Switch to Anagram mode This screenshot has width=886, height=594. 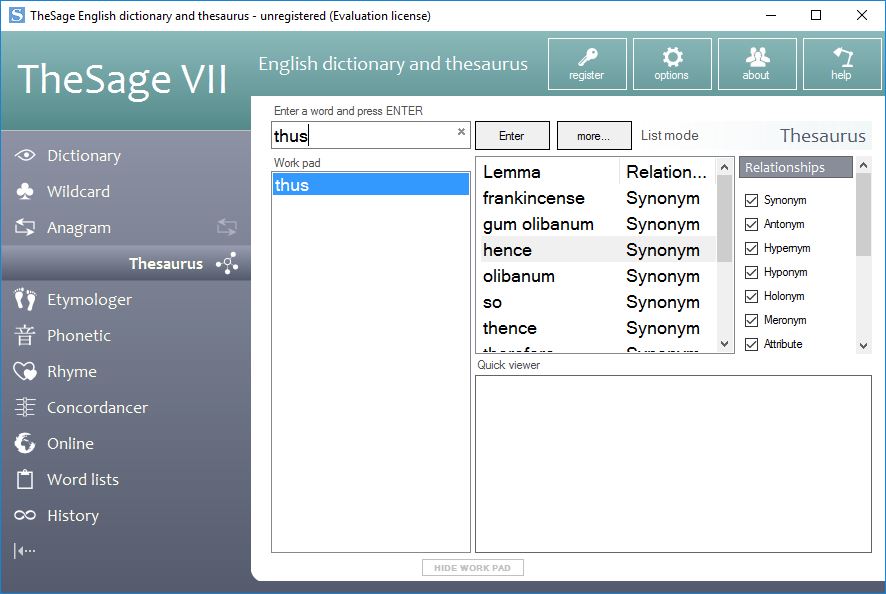(79, 228)
